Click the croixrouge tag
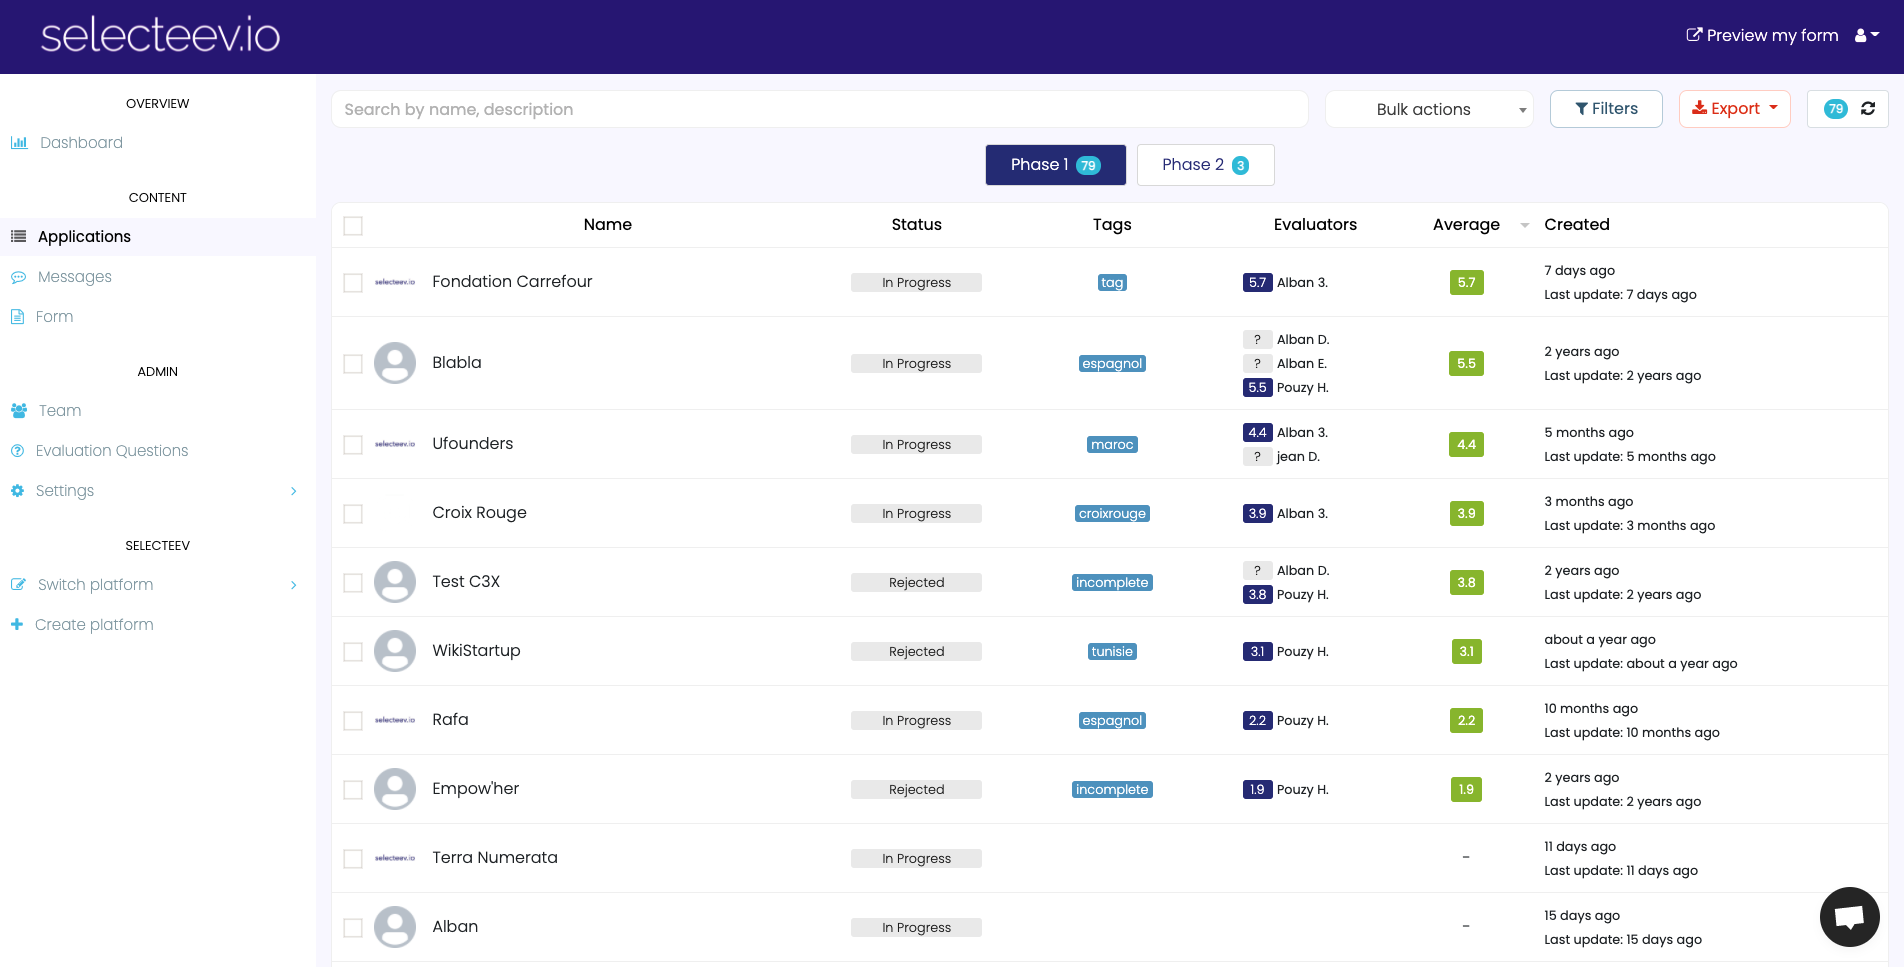The image size is (1904, 967). click(1112, 514)
